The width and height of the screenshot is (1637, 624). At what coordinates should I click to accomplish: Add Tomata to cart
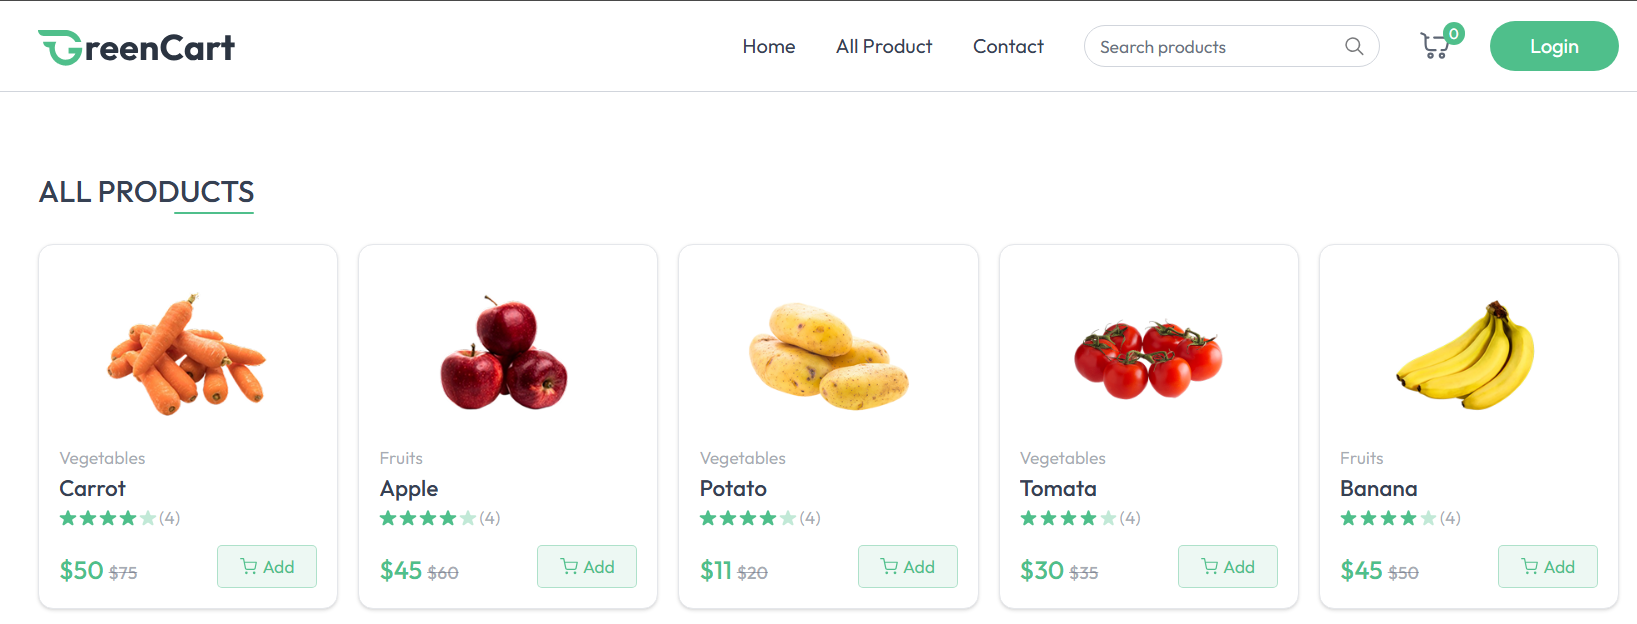[1227, 567]
